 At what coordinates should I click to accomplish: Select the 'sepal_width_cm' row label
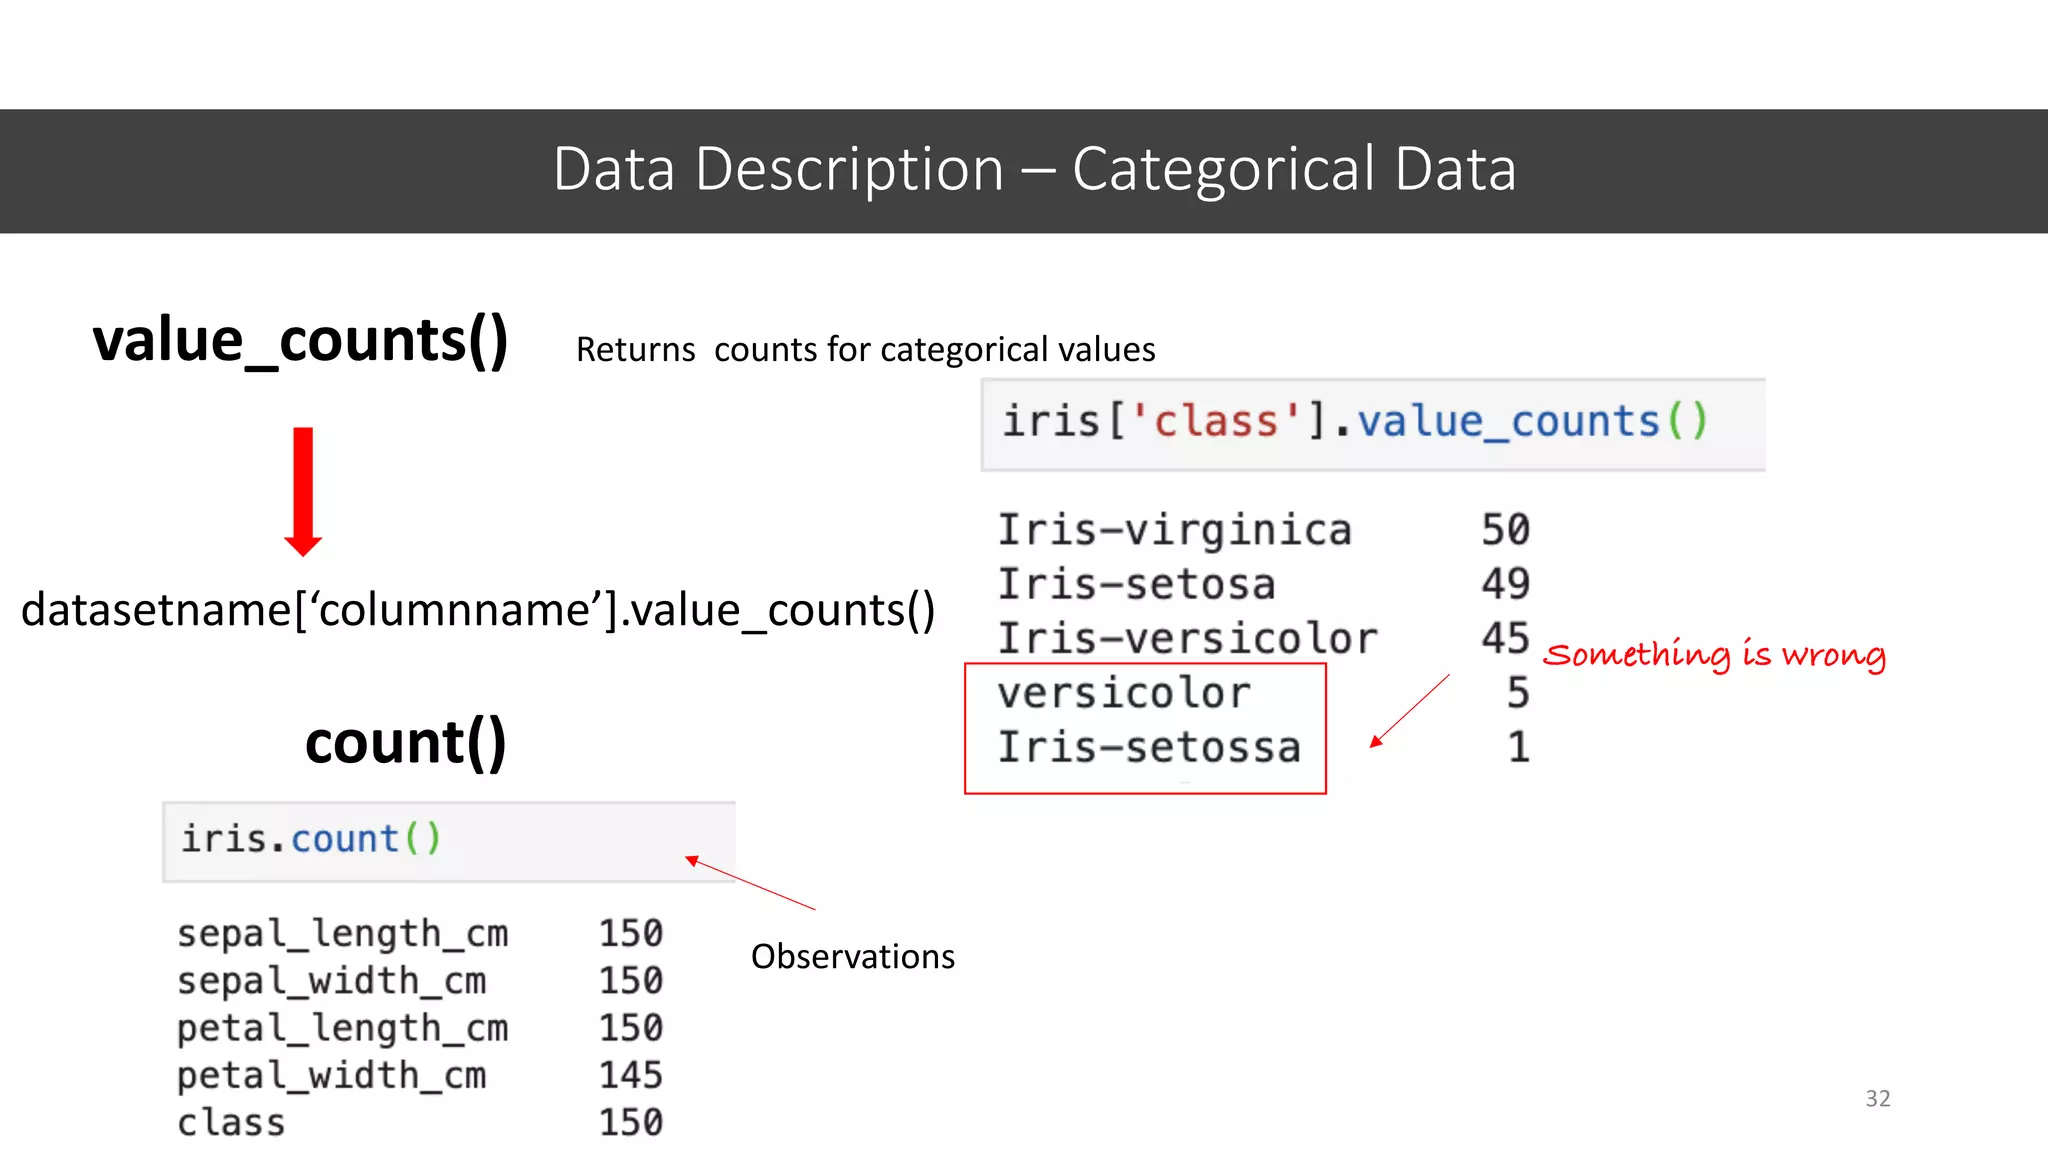pos(332,981)
